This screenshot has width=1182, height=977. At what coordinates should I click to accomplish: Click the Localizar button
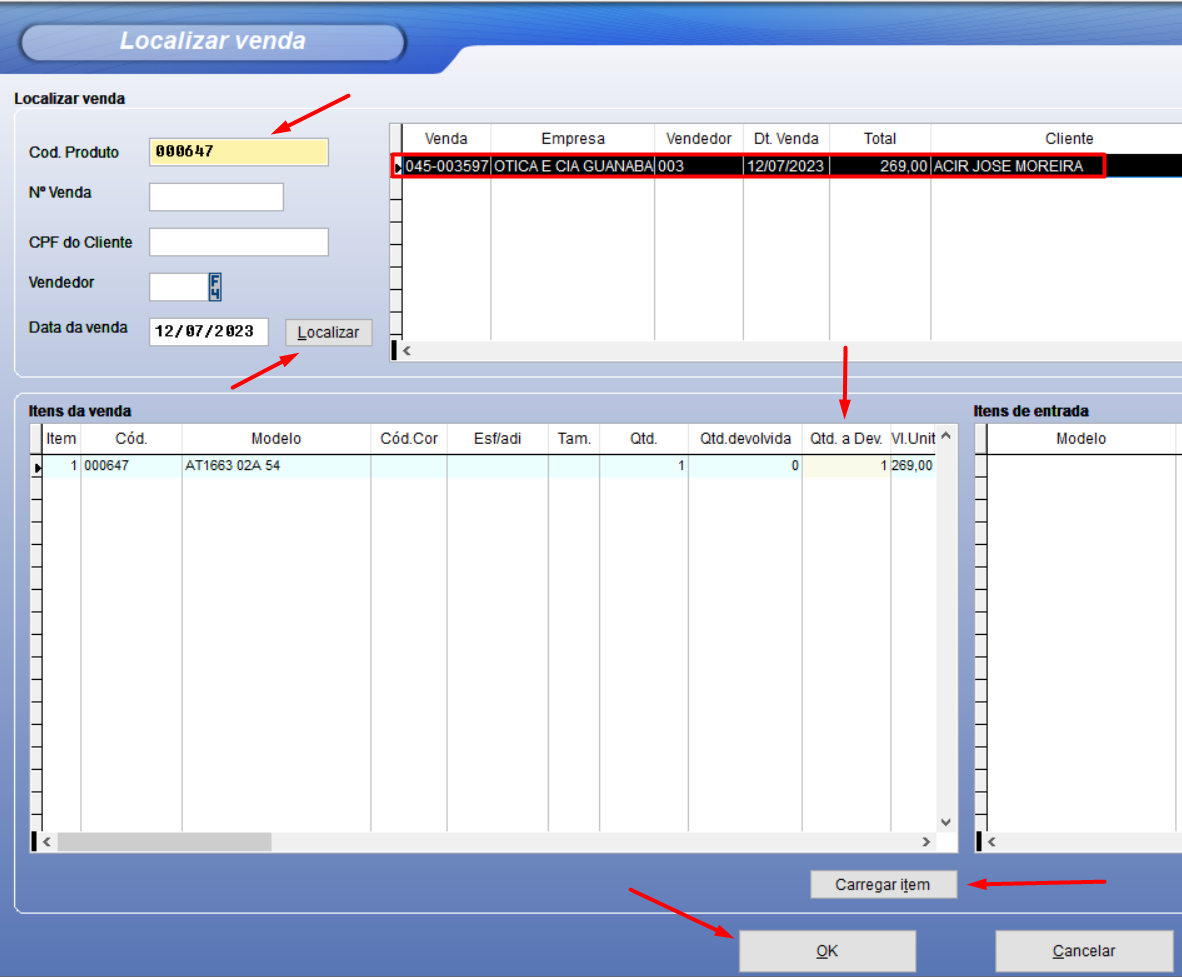coord(328,333)
